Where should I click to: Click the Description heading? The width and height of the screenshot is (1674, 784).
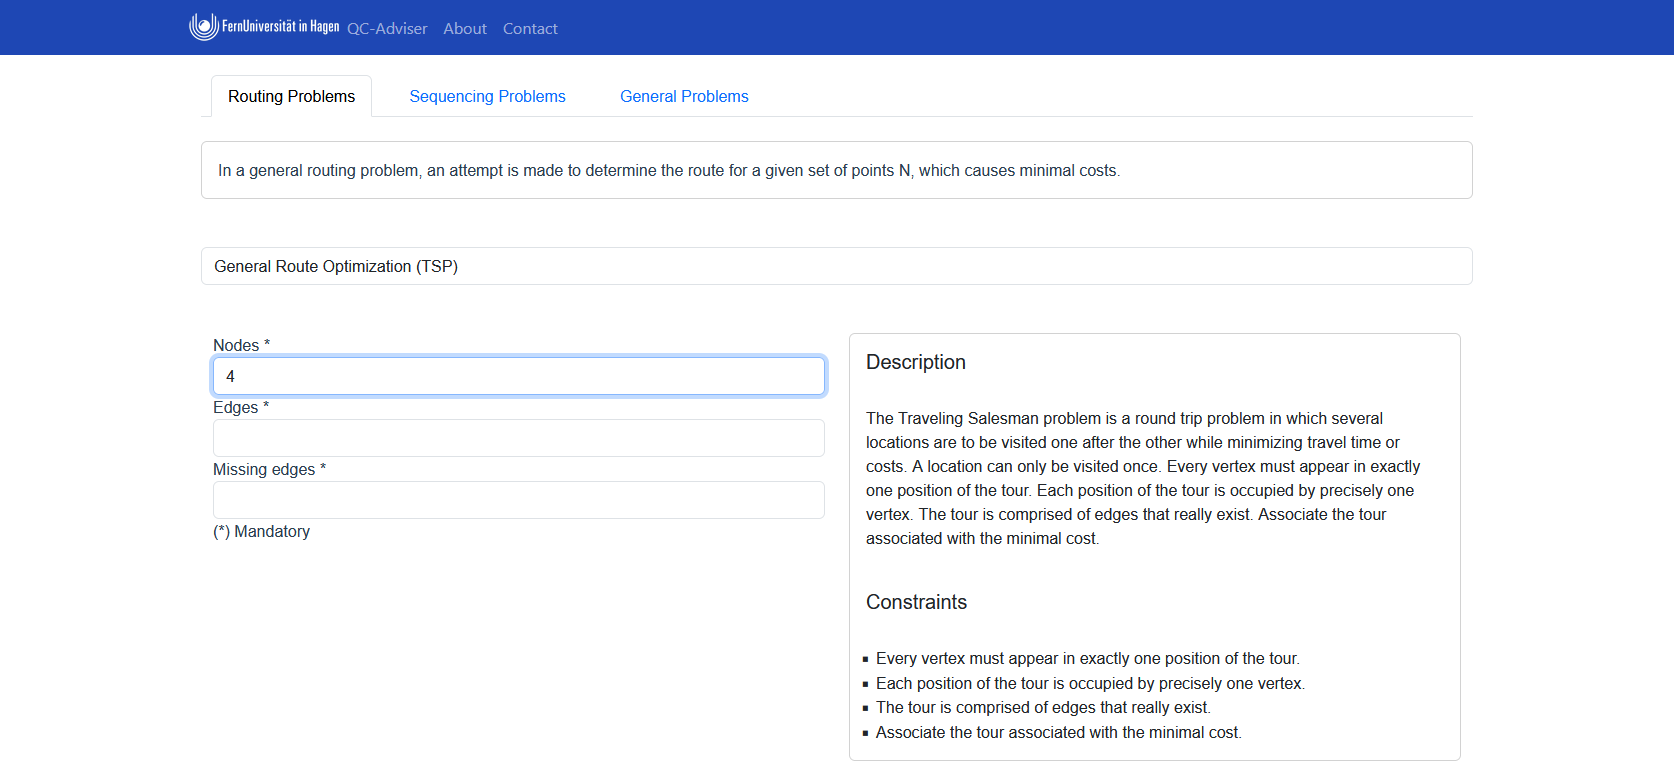pyautogui.click(x=915, y=362)
